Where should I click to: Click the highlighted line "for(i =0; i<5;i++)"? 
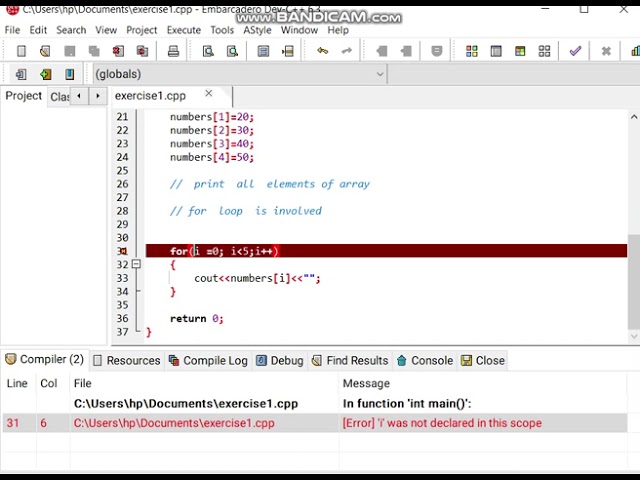point(386,251)
